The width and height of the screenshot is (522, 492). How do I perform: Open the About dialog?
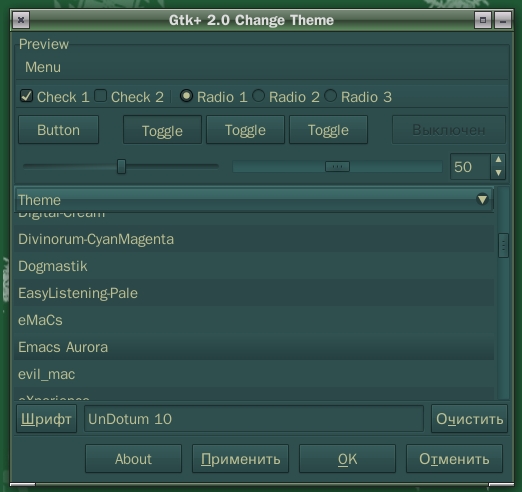133,459
